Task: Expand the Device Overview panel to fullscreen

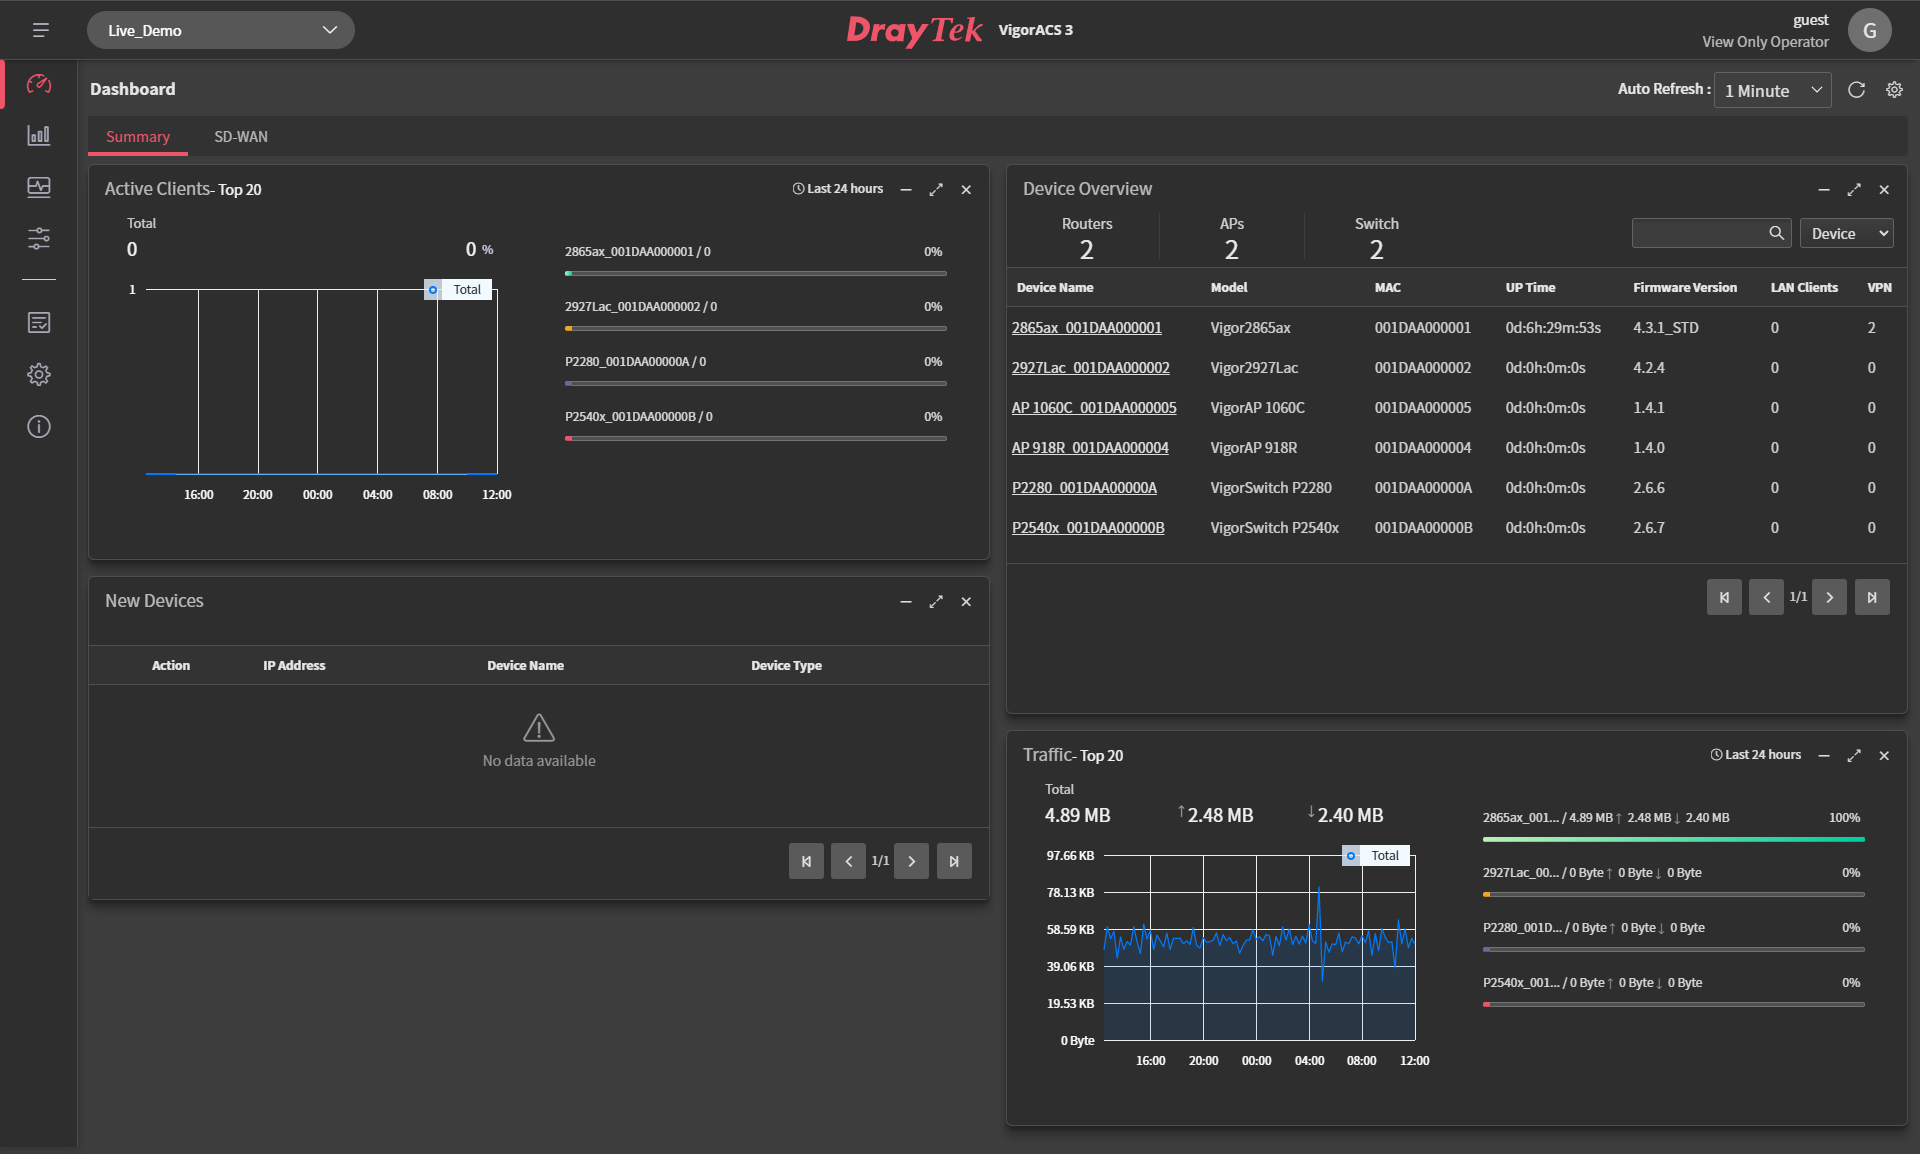Action: (1854, 189)
